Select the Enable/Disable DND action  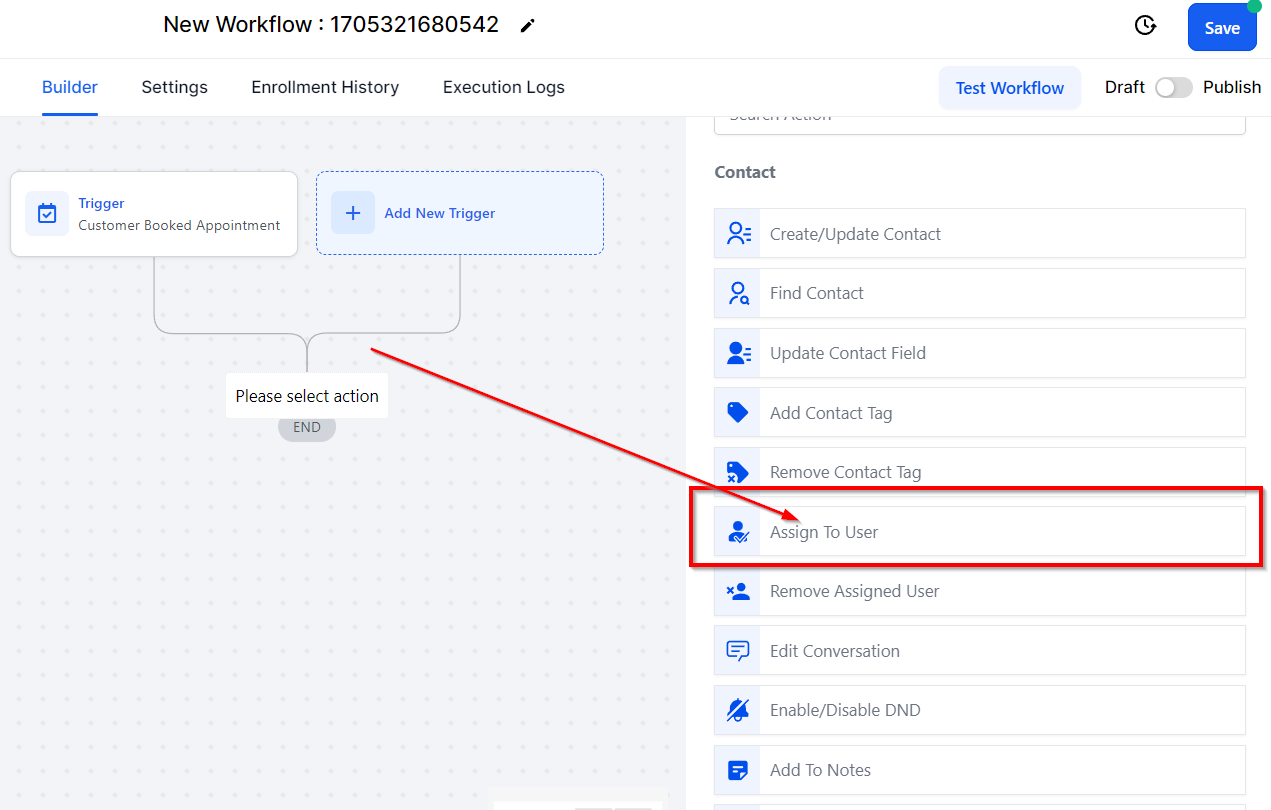(980, 710)
